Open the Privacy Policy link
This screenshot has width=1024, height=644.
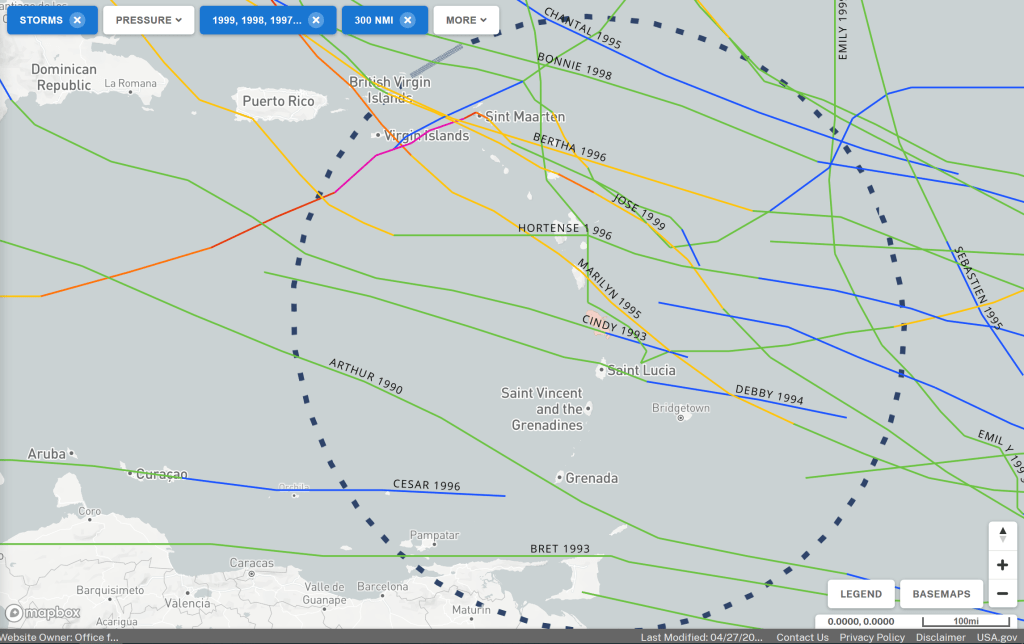pyautogui.click(x=872, y=637)
